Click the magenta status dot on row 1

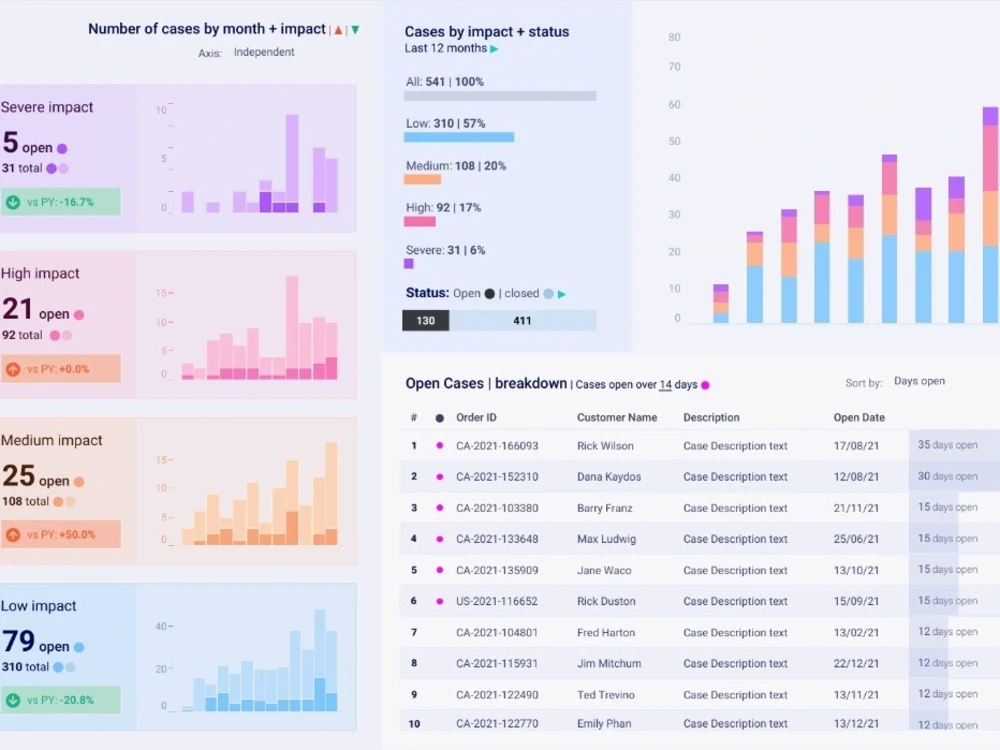(437, 445)
